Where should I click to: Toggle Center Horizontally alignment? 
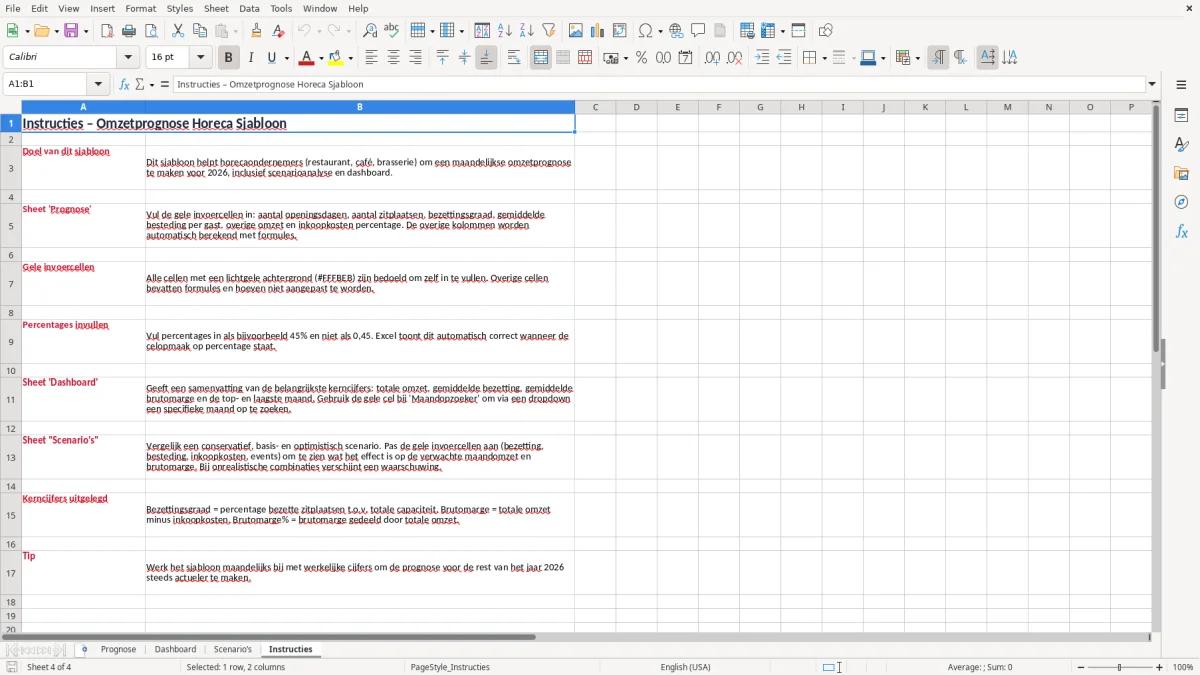393,58
